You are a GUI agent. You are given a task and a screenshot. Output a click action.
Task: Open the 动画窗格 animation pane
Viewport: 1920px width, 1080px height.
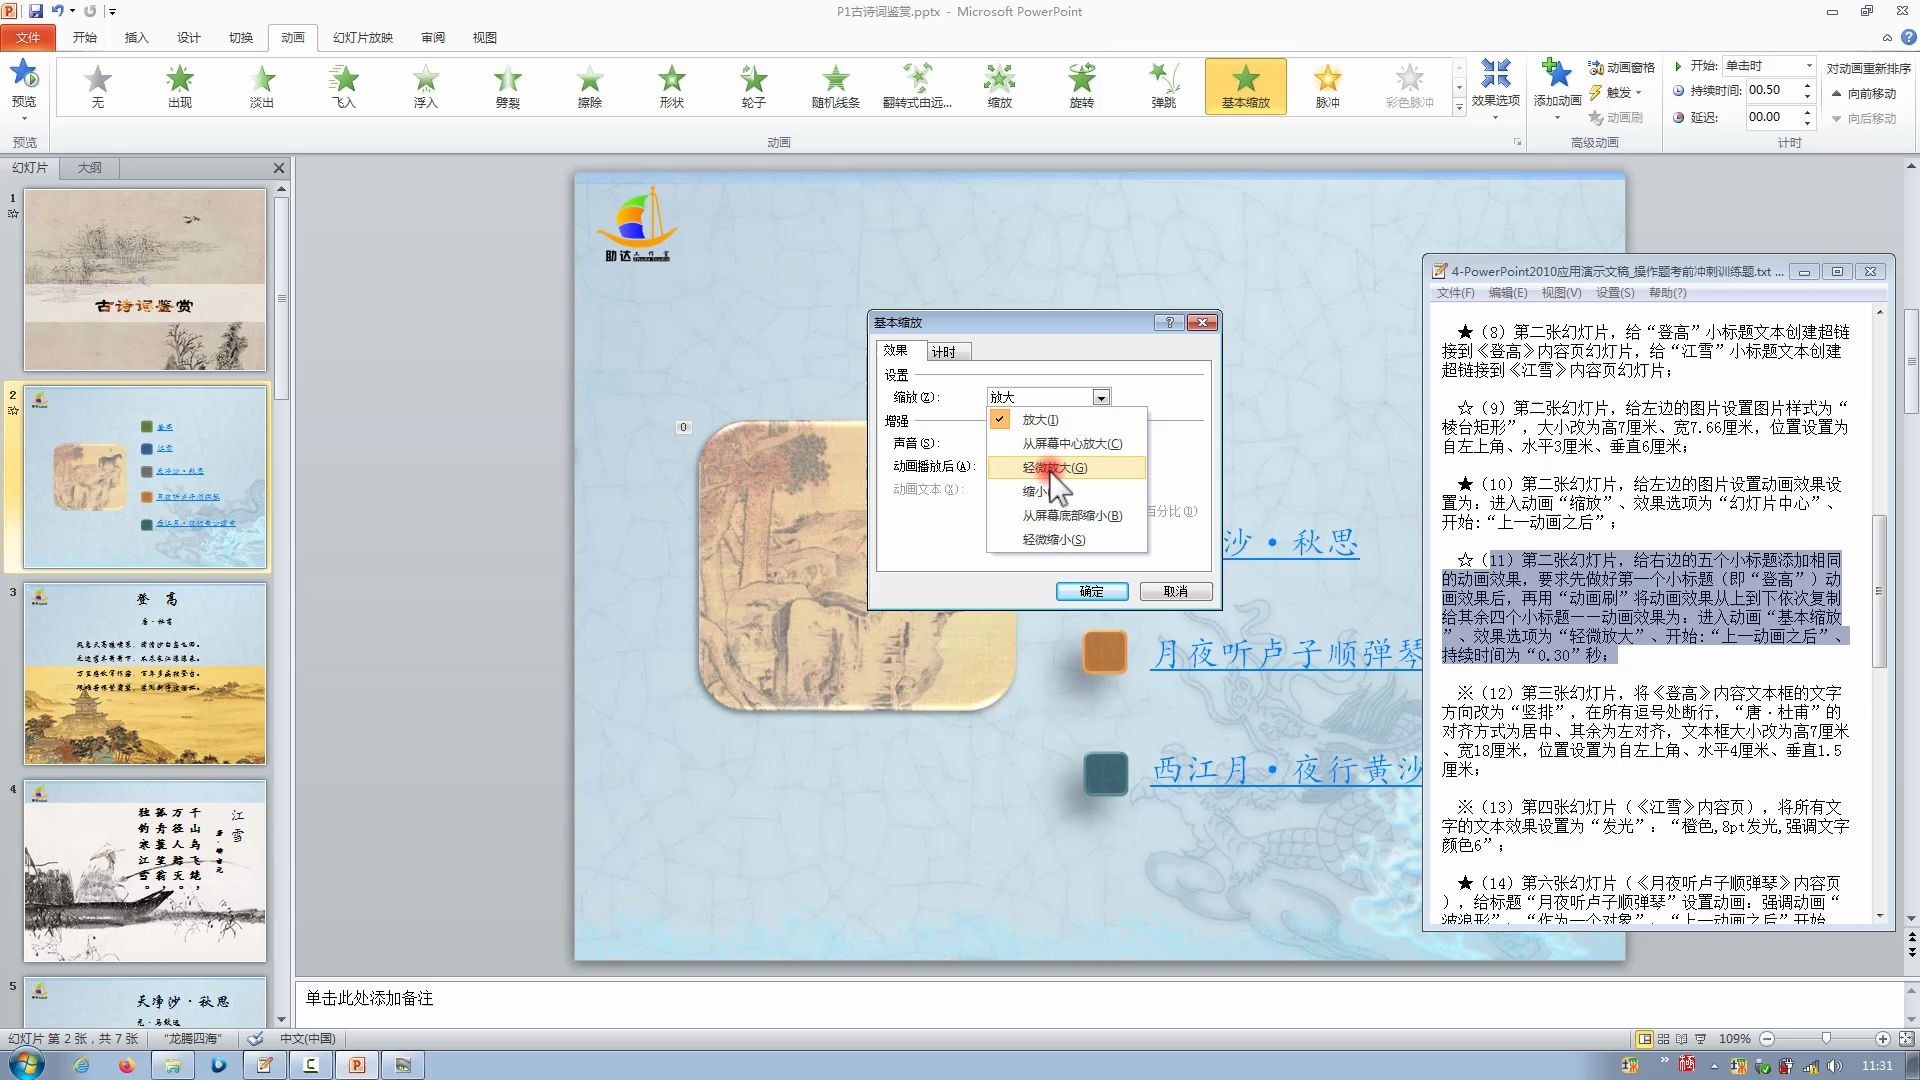click(x=1621, y=67)
